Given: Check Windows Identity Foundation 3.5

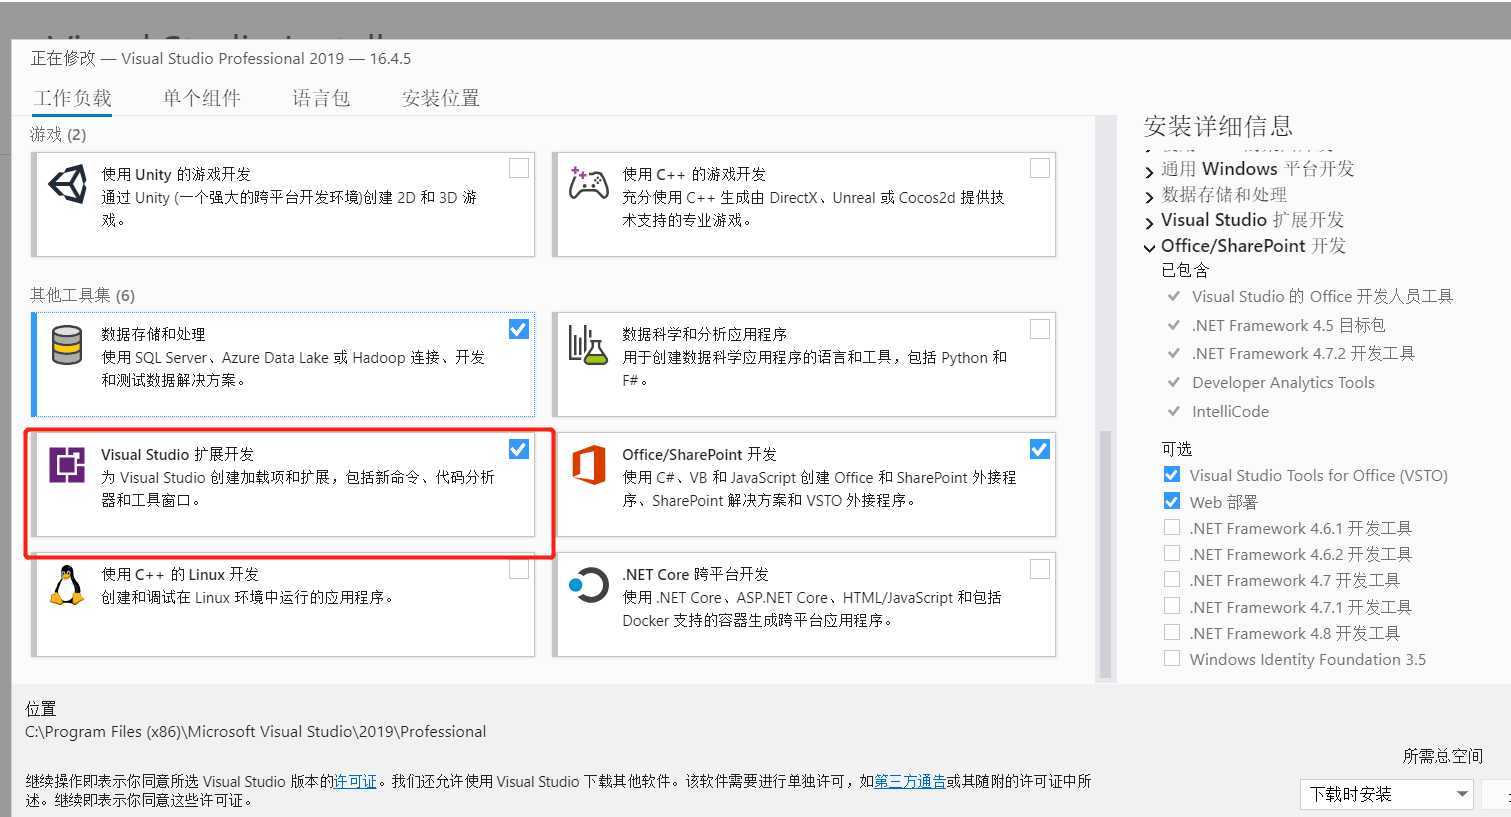Looking at the screenshot, I should (x=1172, y=659).
